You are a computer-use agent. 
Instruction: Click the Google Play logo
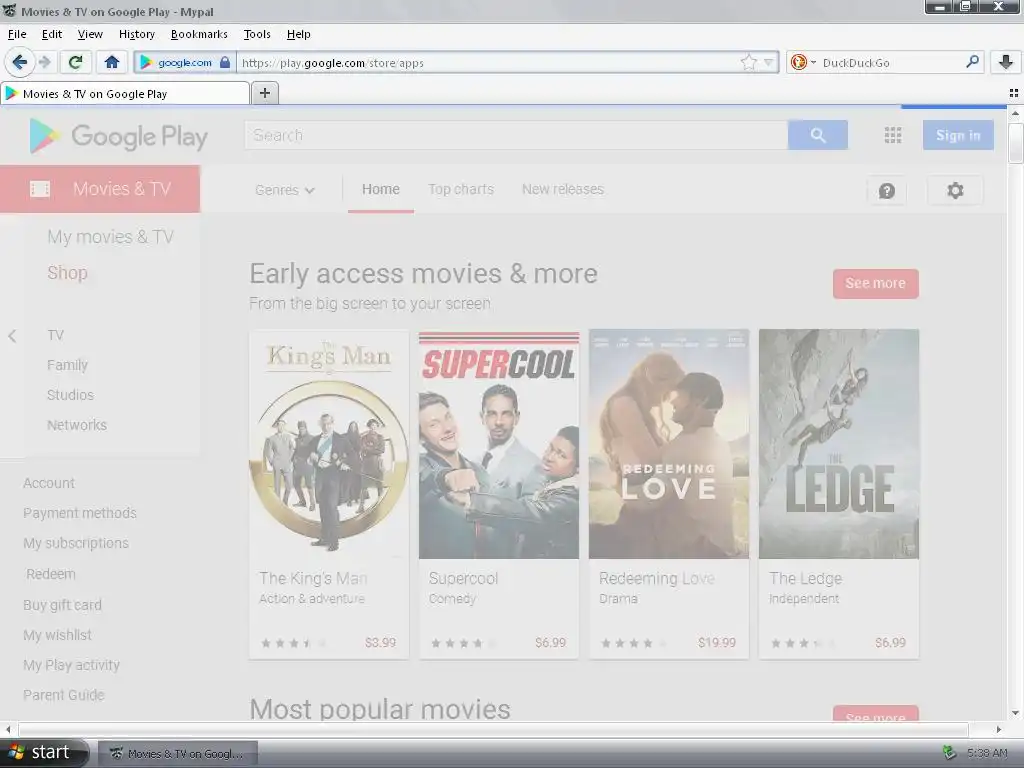[x=118, y=136]
